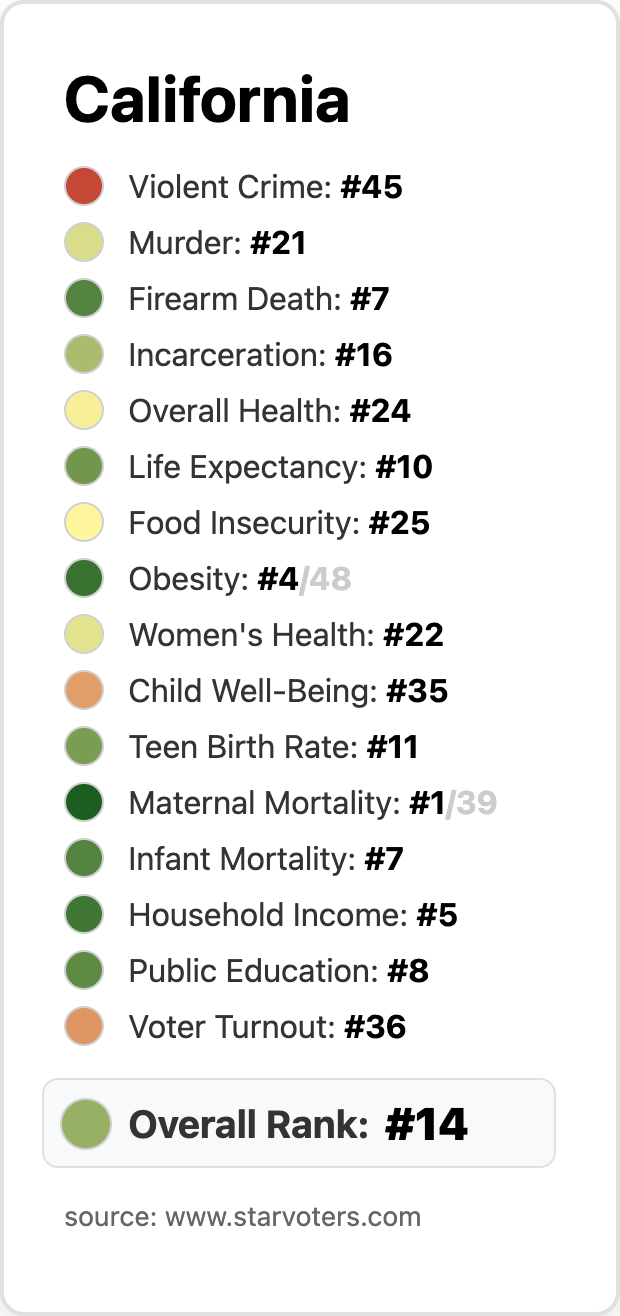Image resolution: width=620 pixels, height=1316 pixels.
Task: Click the Murder rank color dot
Action: 84,243
